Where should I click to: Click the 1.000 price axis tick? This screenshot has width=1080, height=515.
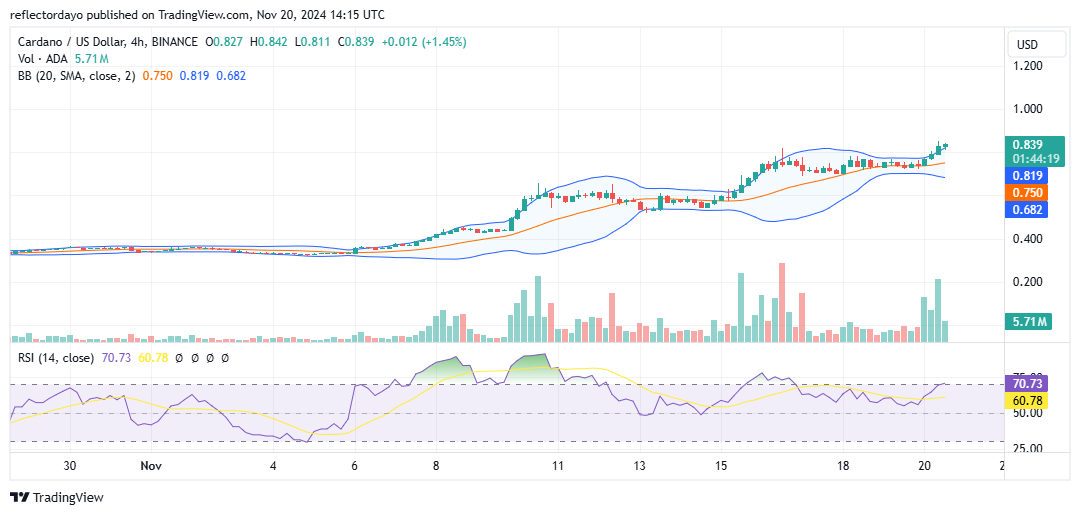(x=1028, y=109)
